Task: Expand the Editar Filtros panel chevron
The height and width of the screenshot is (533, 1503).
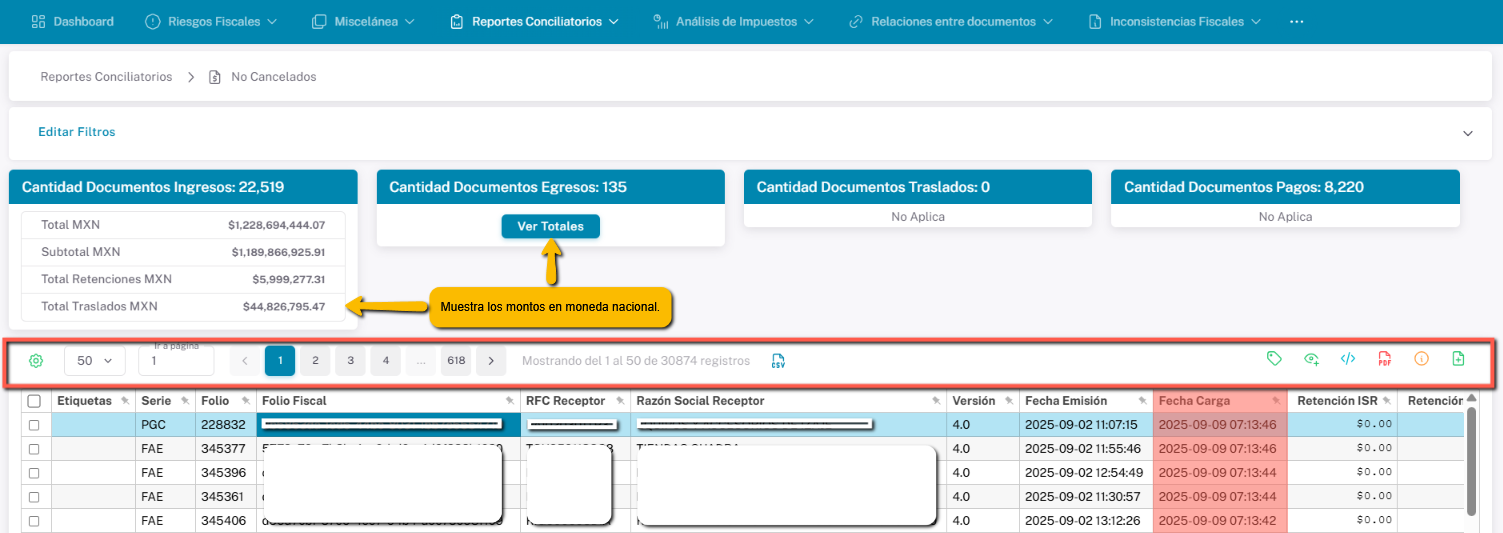Action: click(x=1468, y=133)
